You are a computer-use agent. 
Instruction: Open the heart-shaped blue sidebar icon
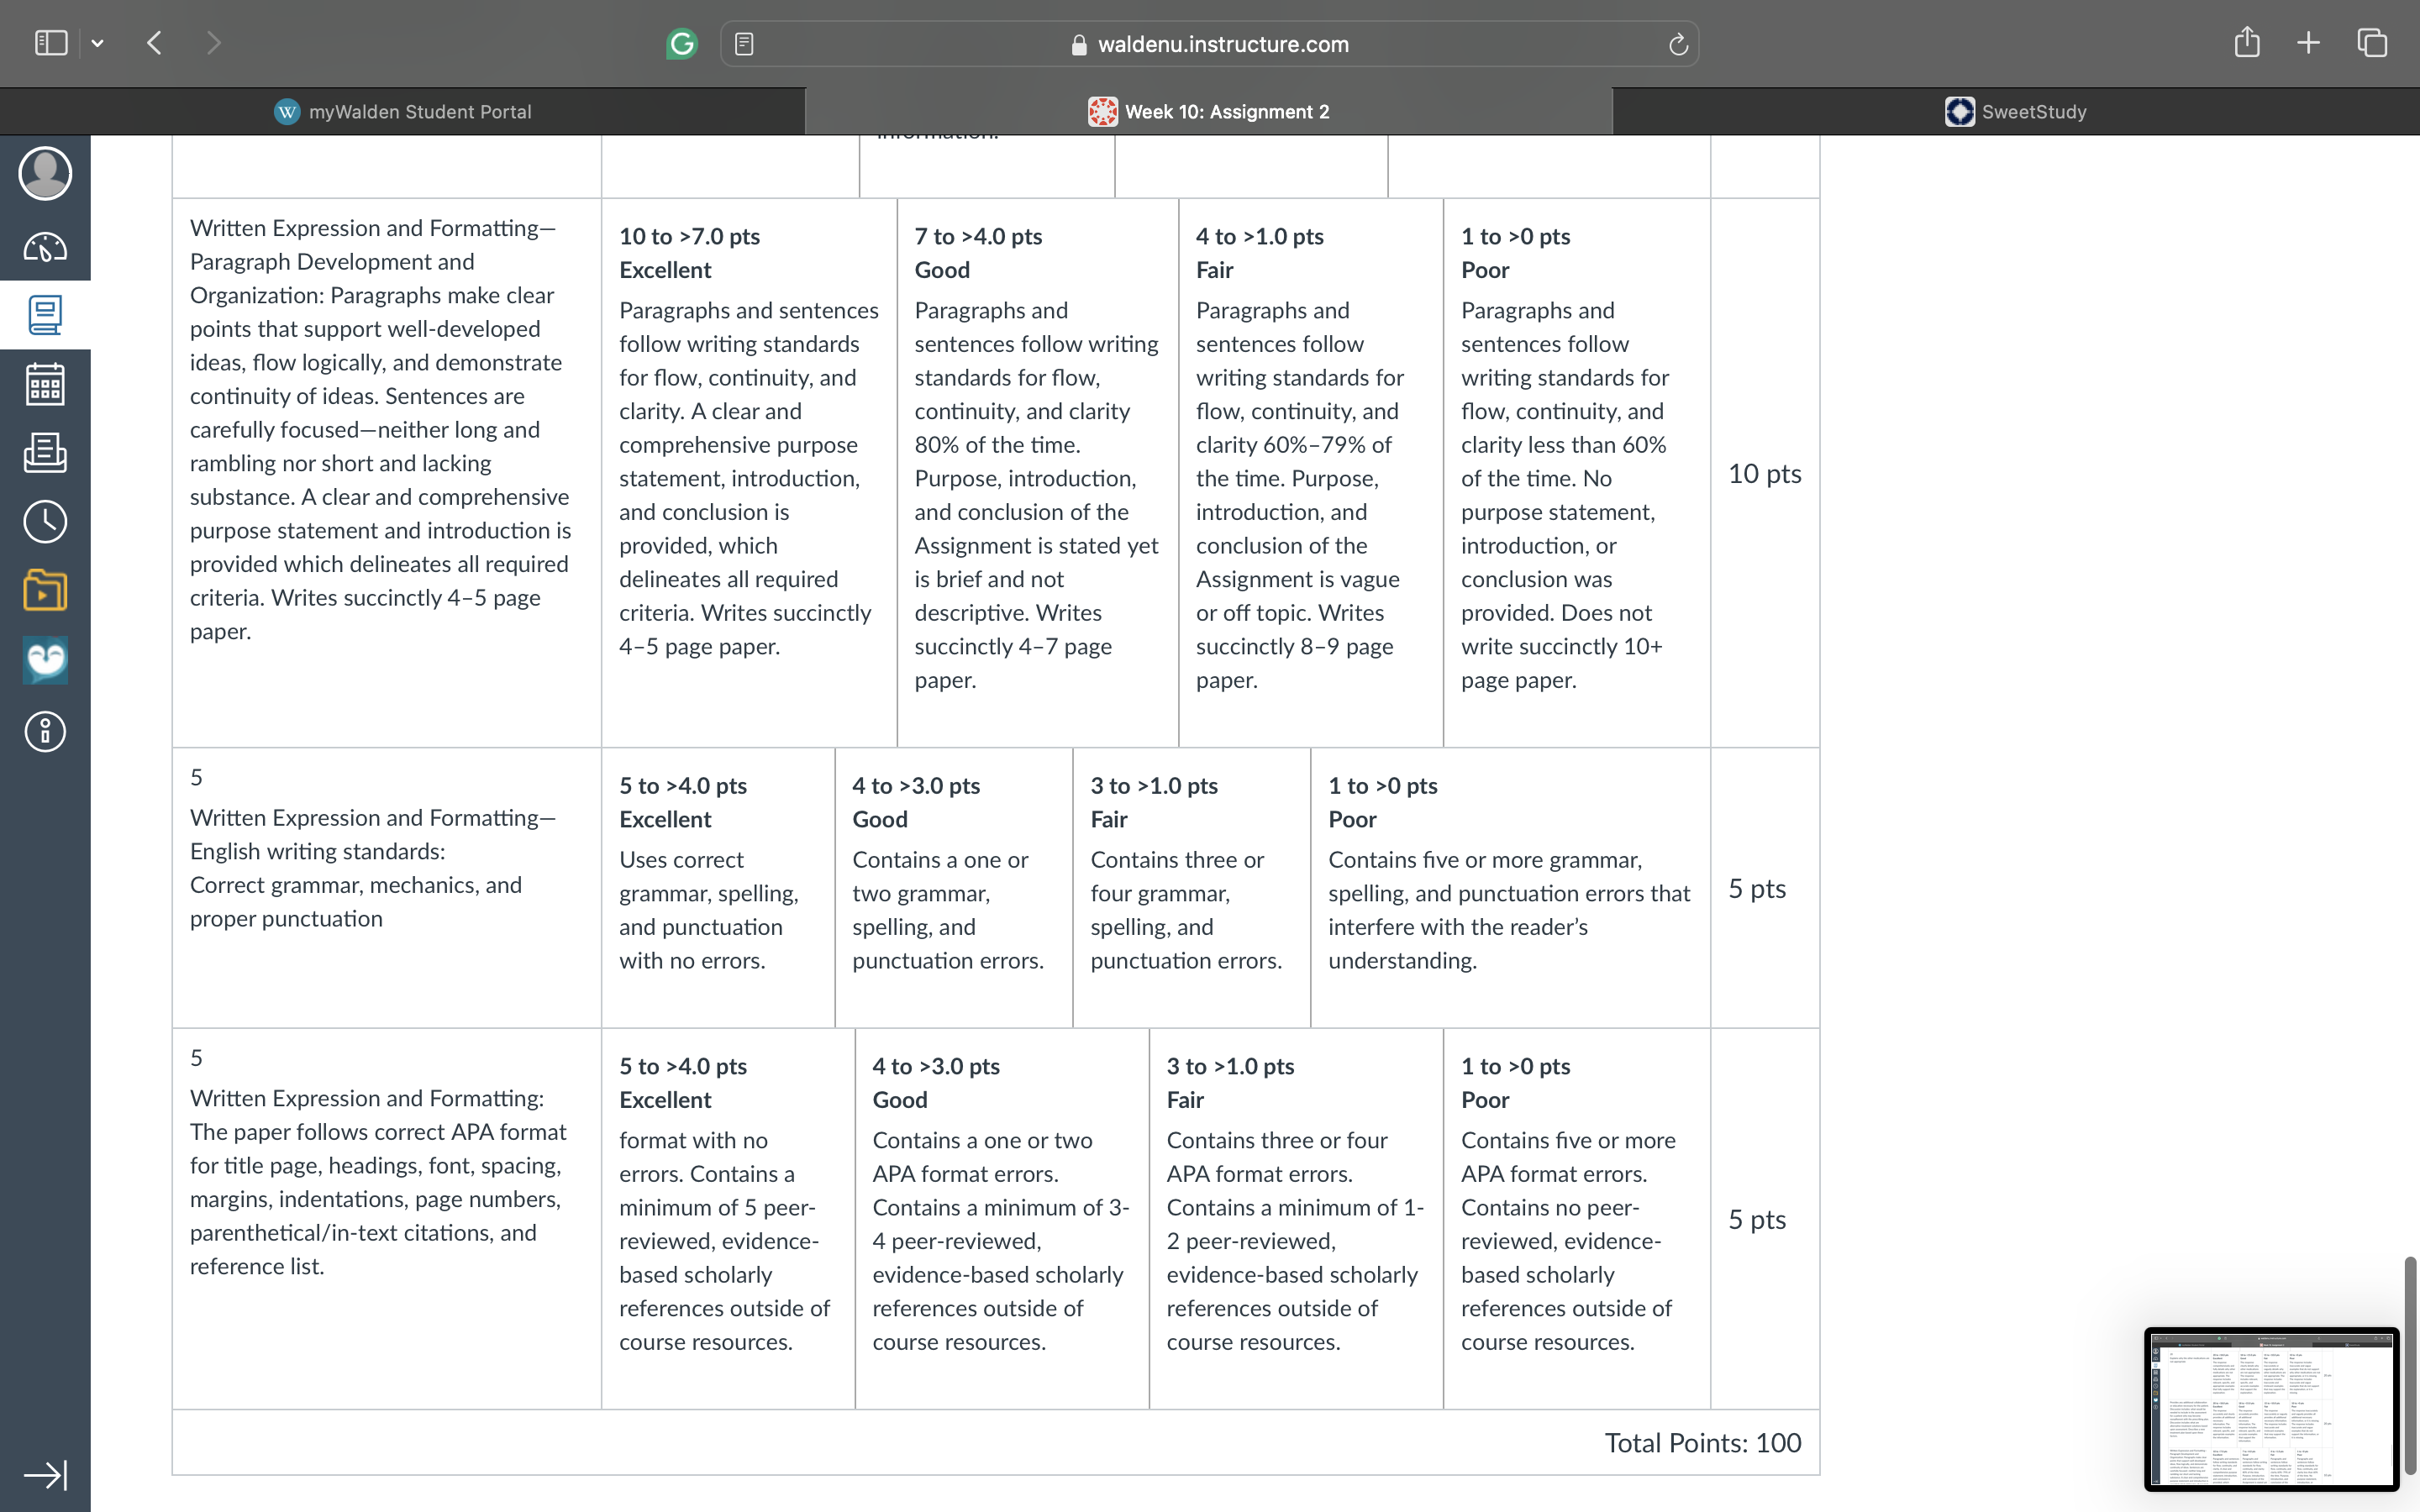(45, 661)
